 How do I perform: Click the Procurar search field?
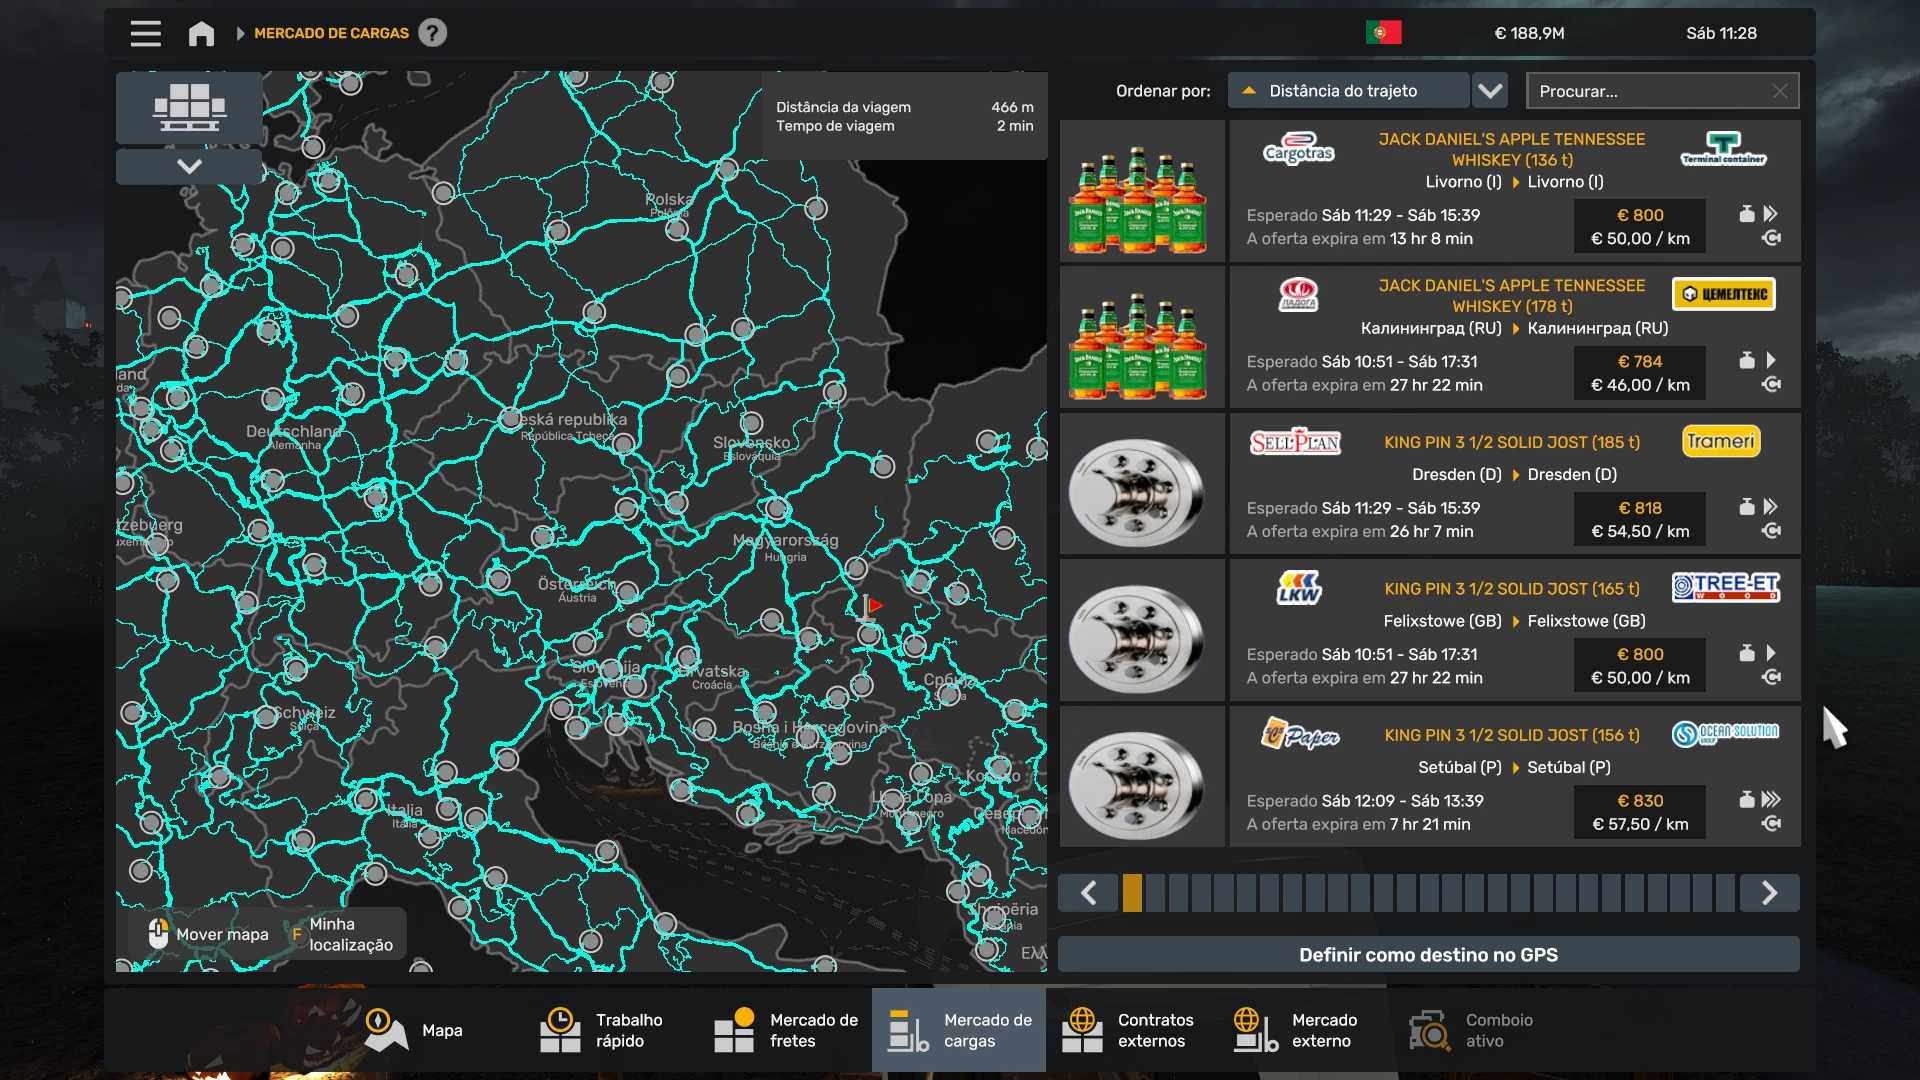pyautogui.click(x=1650, y=91)
